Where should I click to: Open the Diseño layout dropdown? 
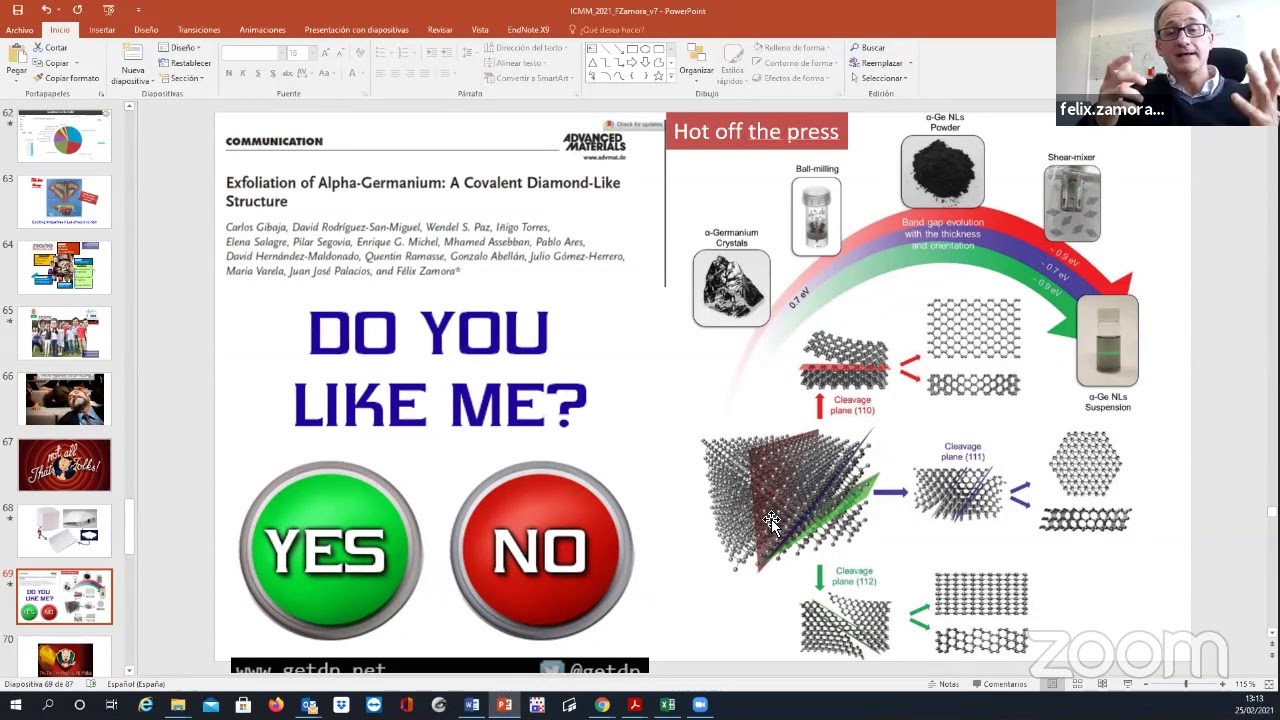click(x=180, y=47)
